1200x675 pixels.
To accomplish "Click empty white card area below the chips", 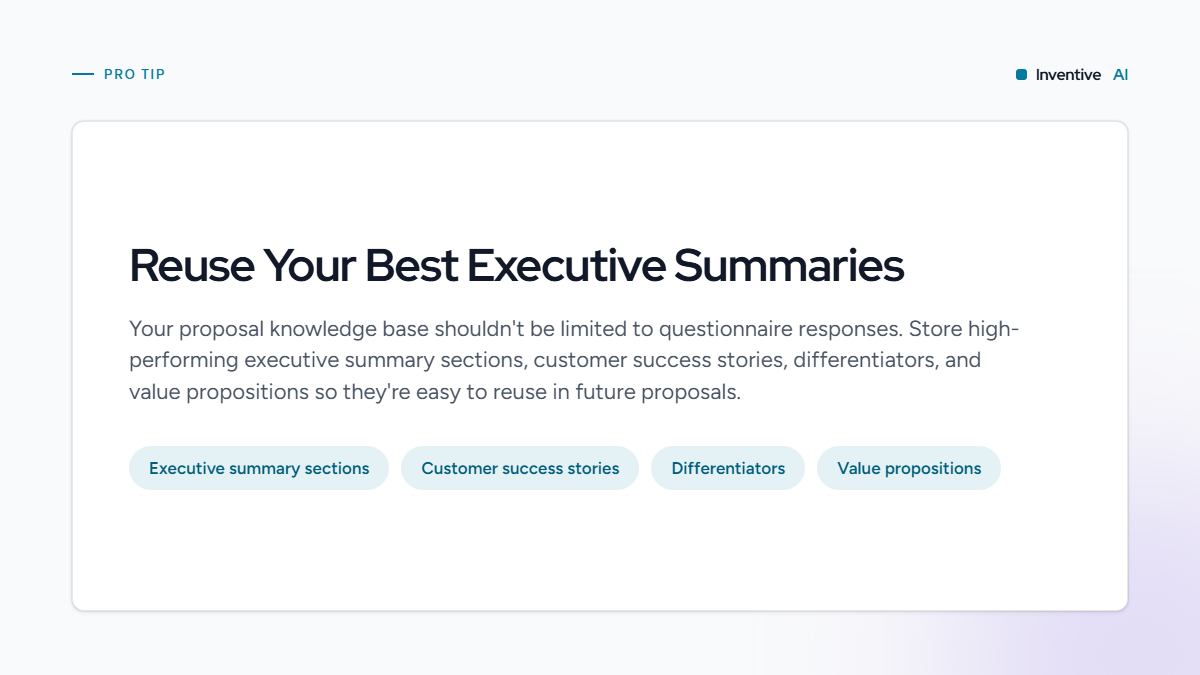I will pyautogui.click(x=600, y=550).
